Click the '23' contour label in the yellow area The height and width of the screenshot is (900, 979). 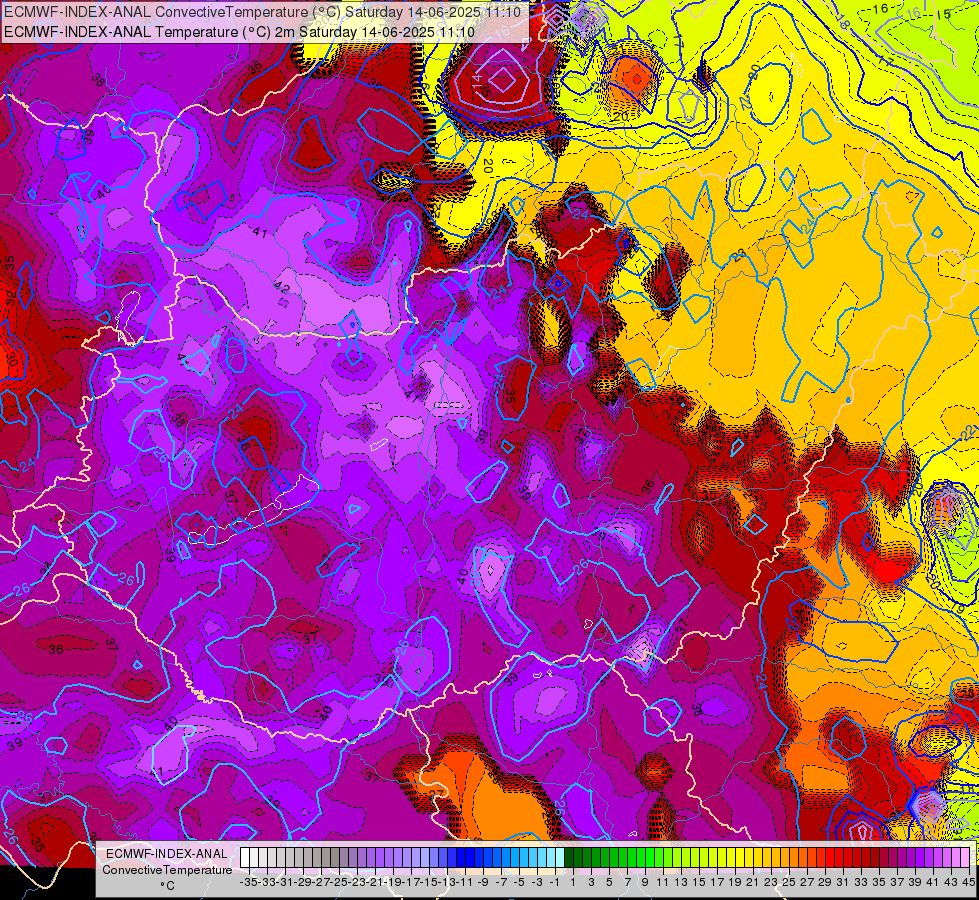739,255
